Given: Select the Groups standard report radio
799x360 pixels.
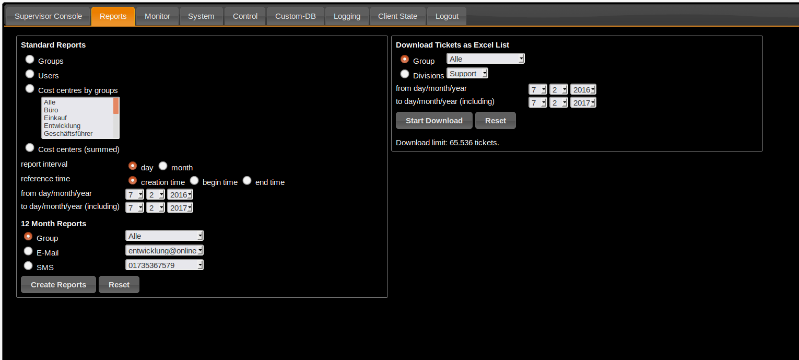Looking at the screenshot, I should point(30,60).
